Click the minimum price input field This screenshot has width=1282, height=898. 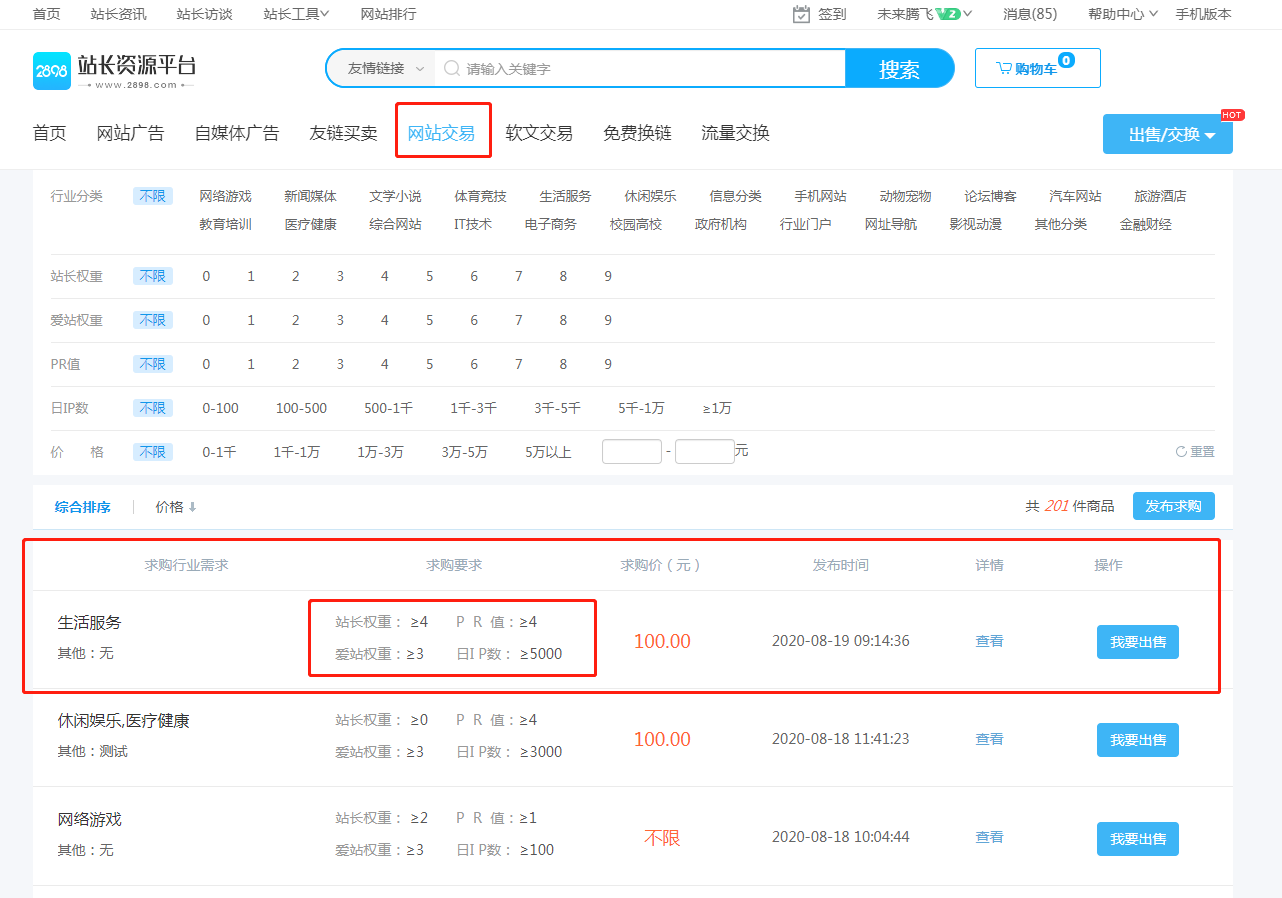tap(632, 451)
